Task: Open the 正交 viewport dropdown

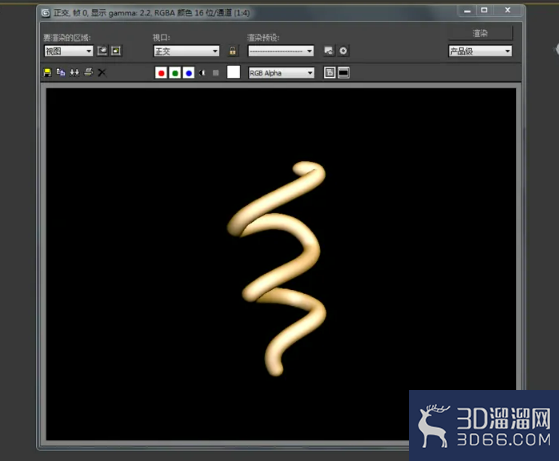Action: pyautogui.click(x=186, y=51)
